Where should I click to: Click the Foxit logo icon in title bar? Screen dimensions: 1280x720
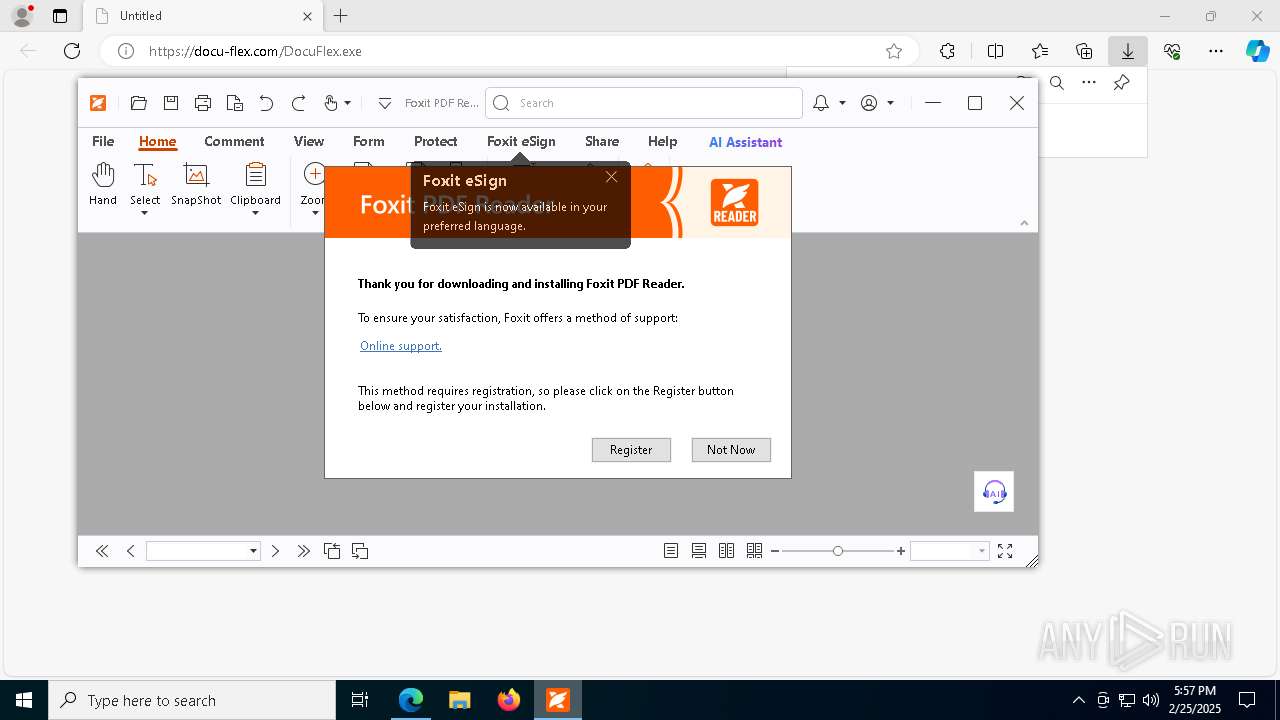point(98,103)
